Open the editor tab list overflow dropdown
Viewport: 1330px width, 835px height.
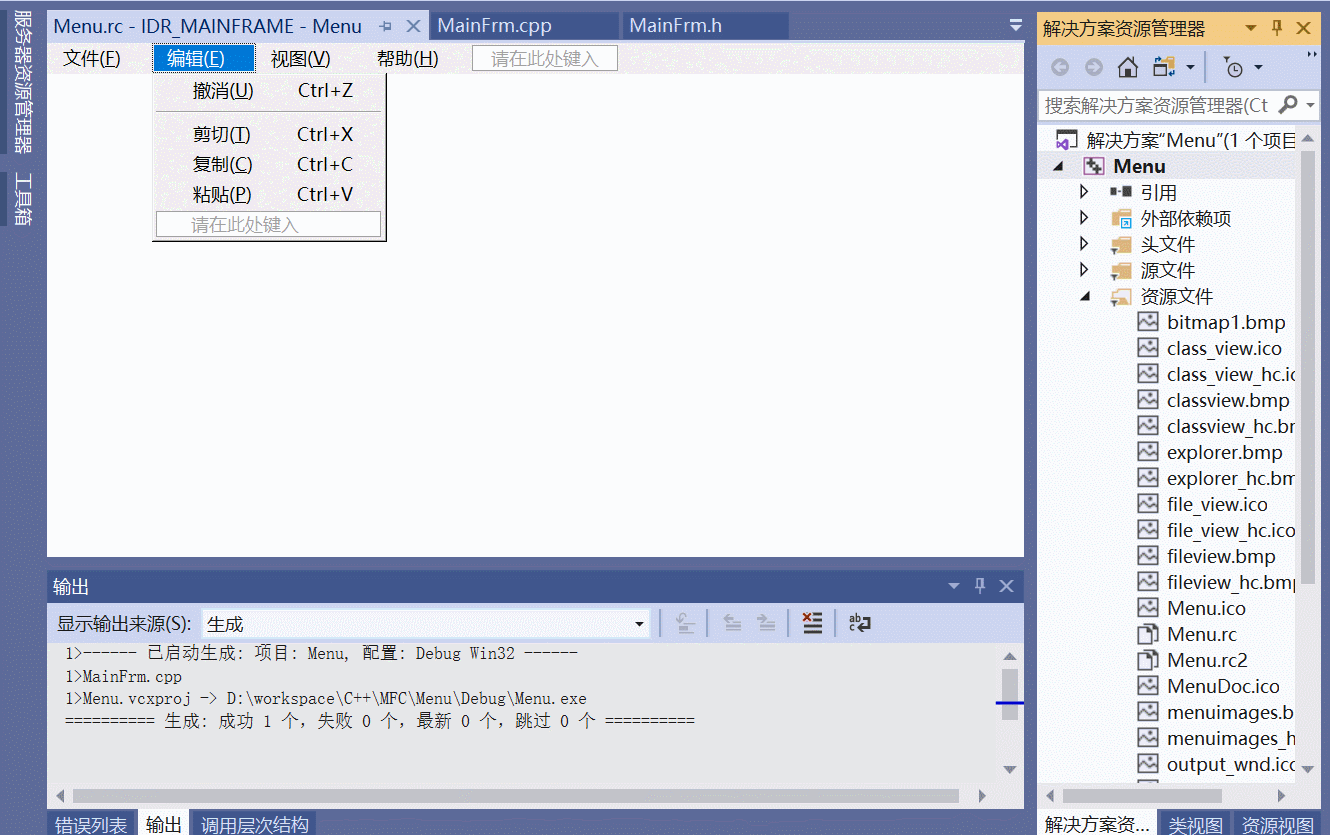[1016, 26]
